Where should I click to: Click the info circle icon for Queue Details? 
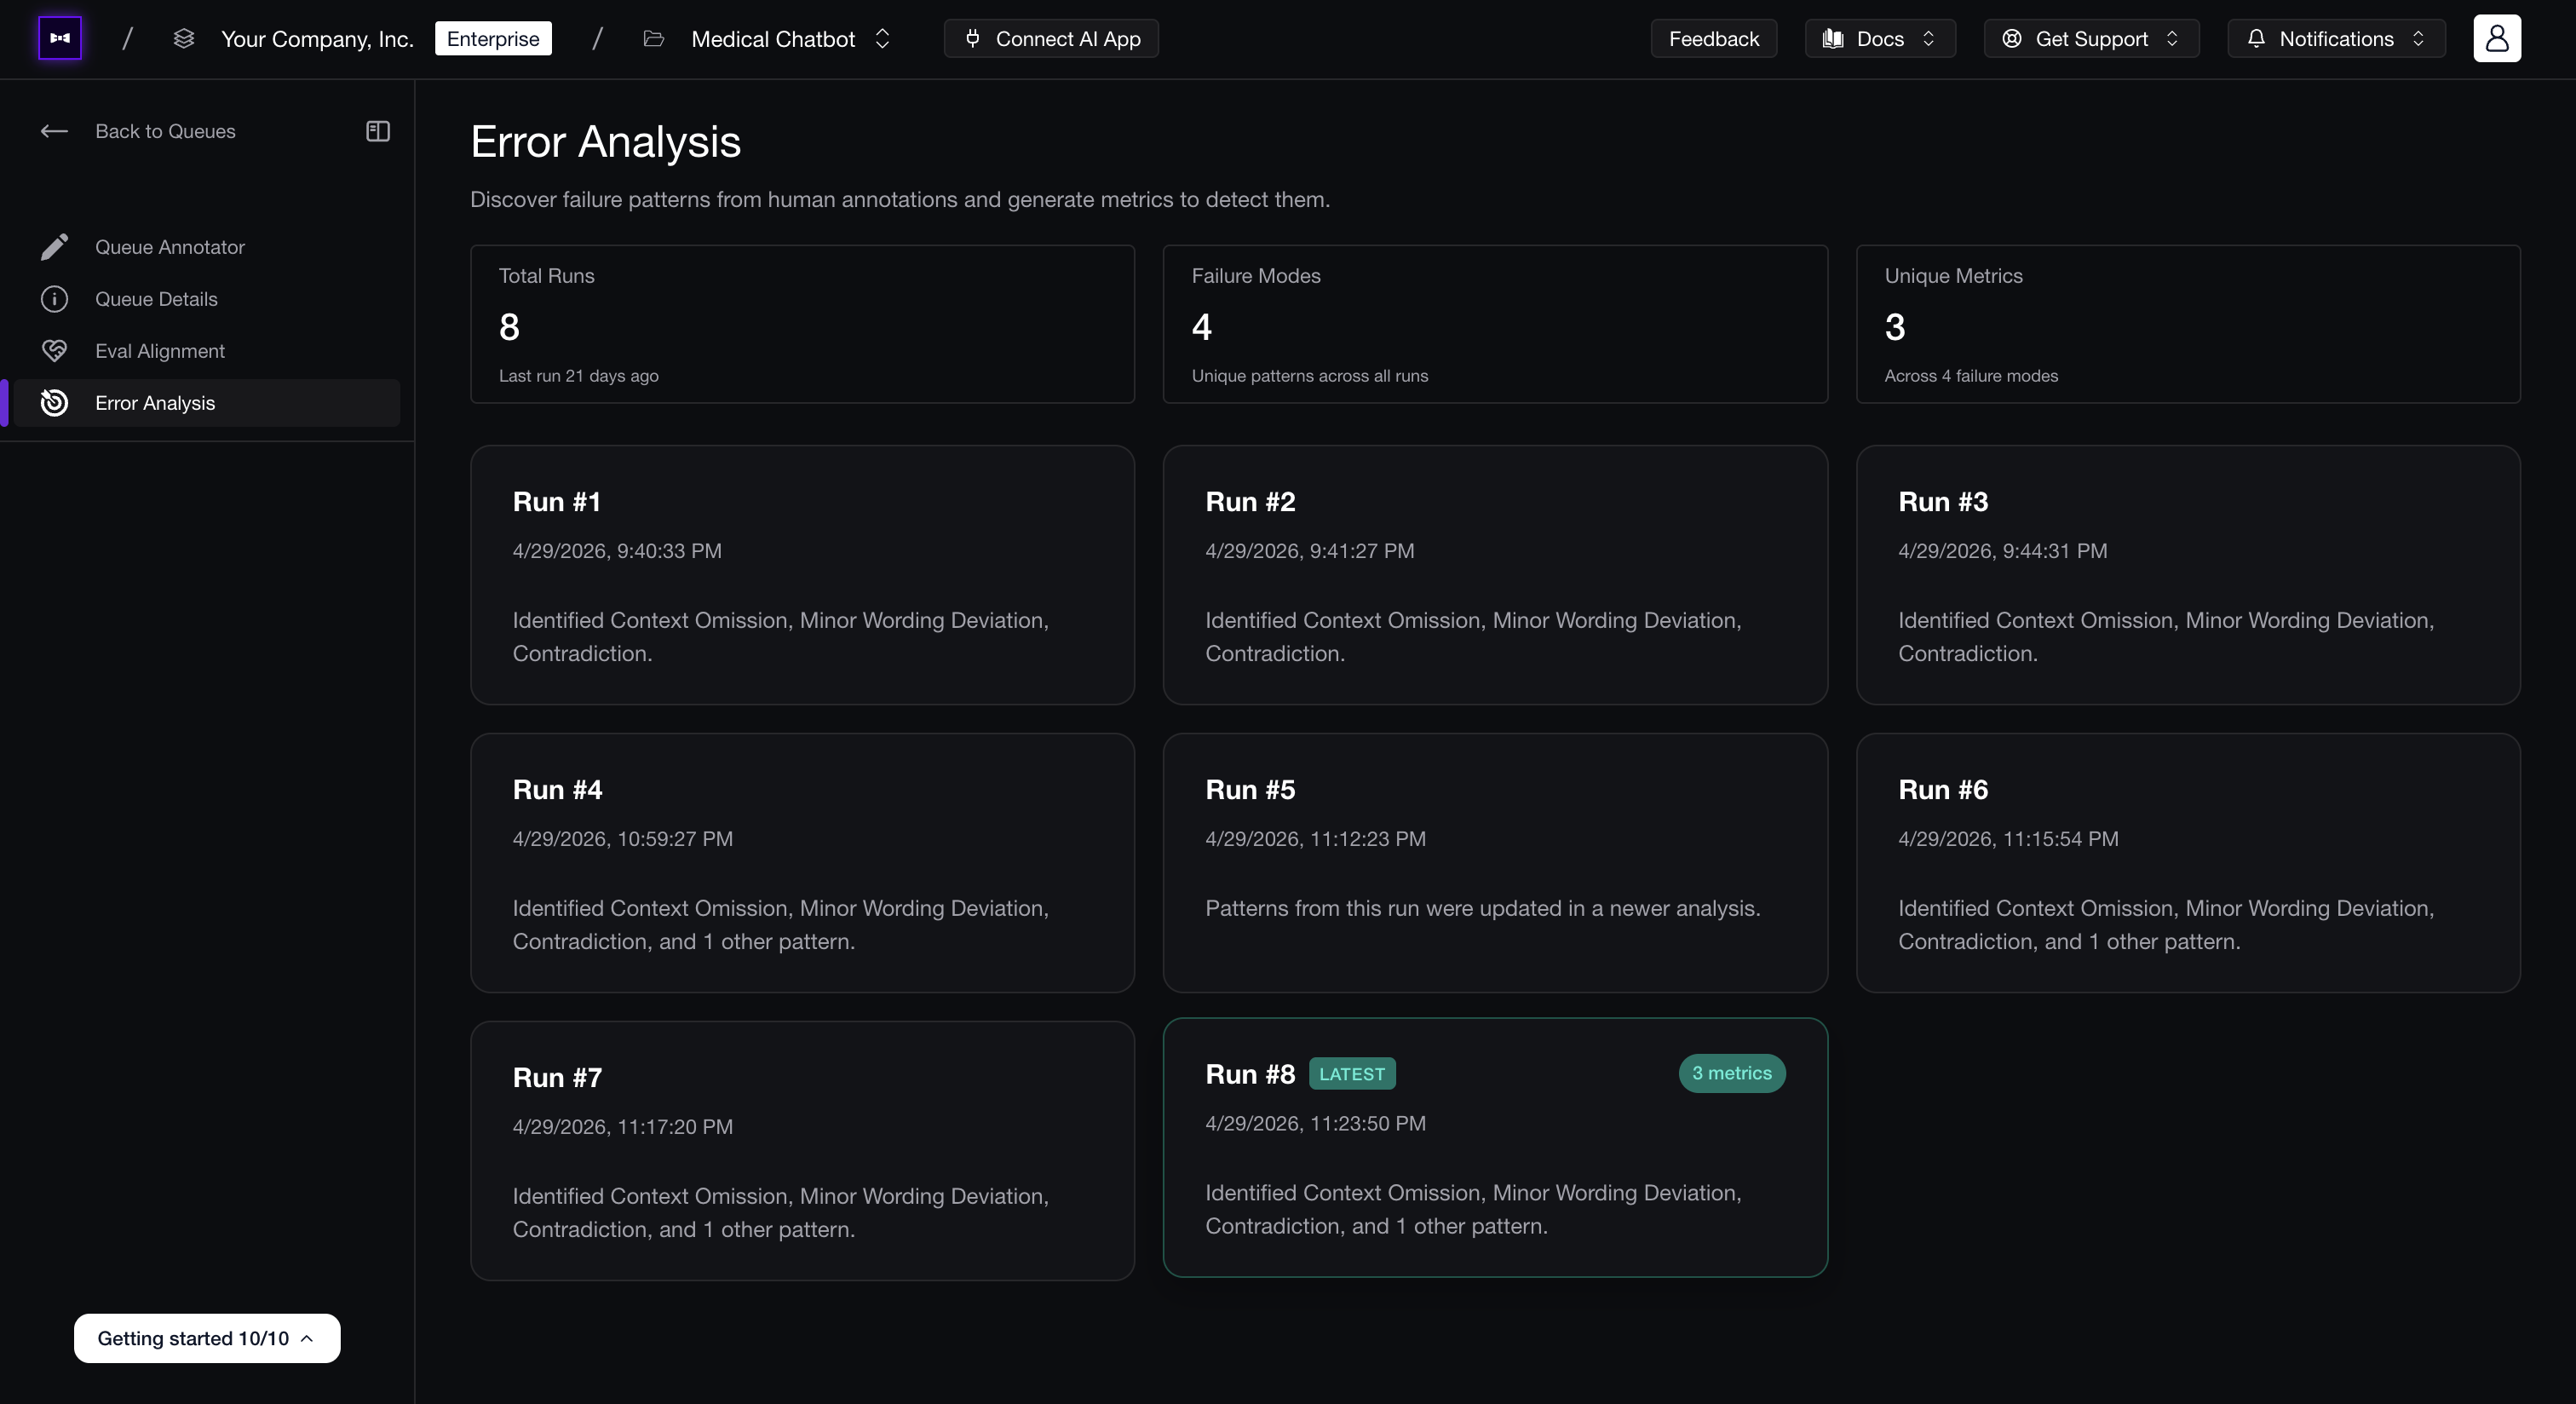[54, 299]
